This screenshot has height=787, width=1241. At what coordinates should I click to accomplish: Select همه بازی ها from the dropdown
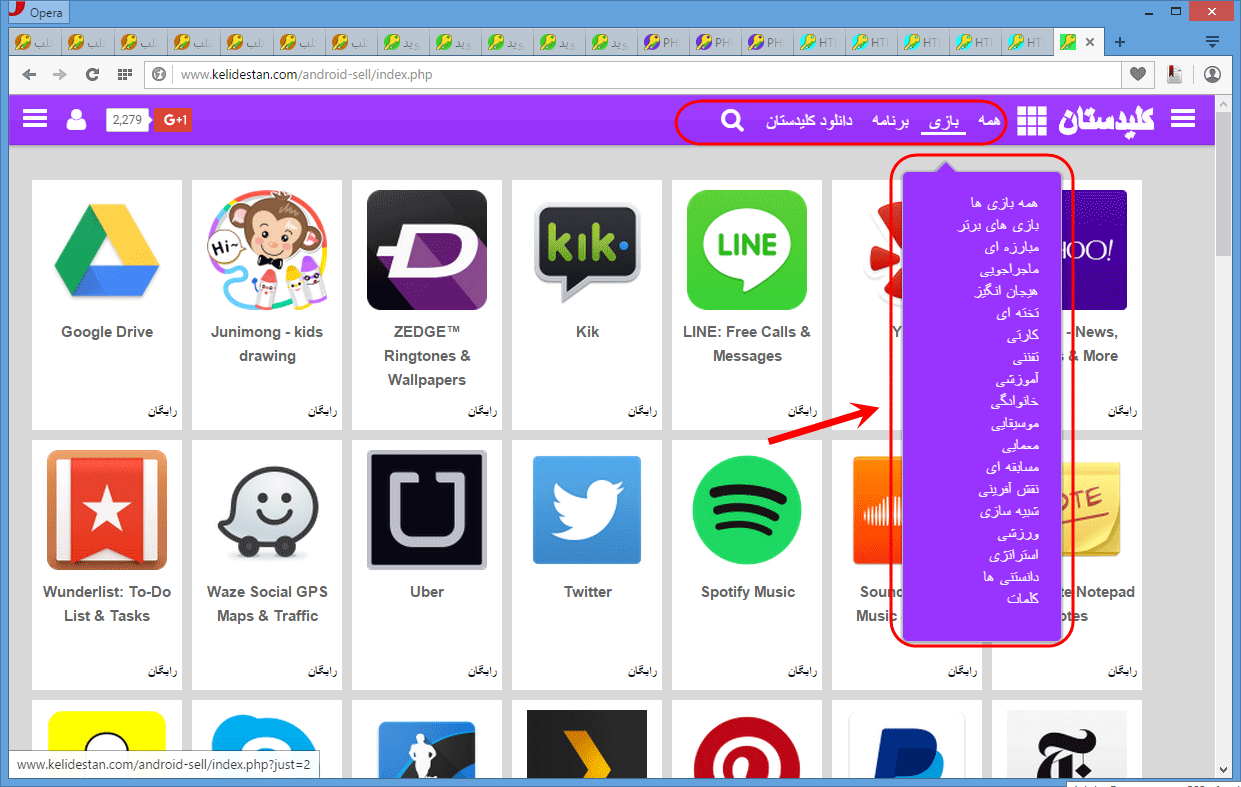(1005, 204)
